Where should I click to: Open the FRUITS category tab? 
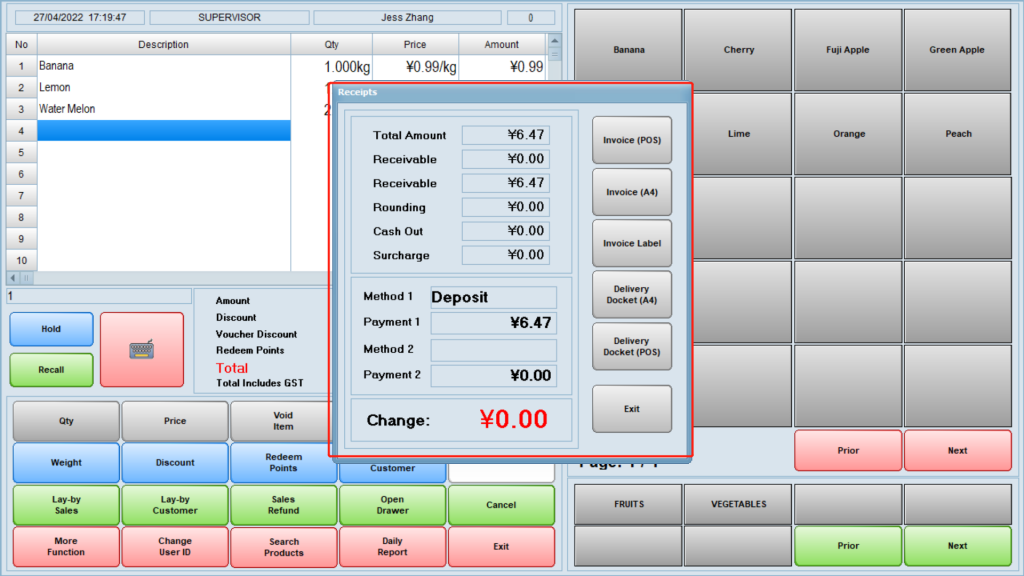pos(628,505)
